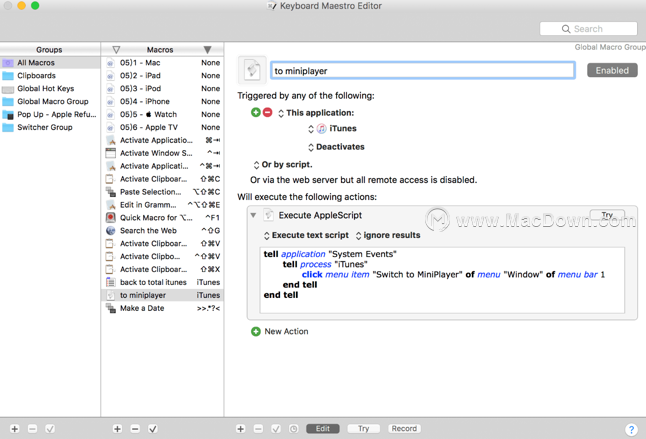Select the 05)2 - iPad macro
Screen dimensions: 646x439
coord(162,76)
